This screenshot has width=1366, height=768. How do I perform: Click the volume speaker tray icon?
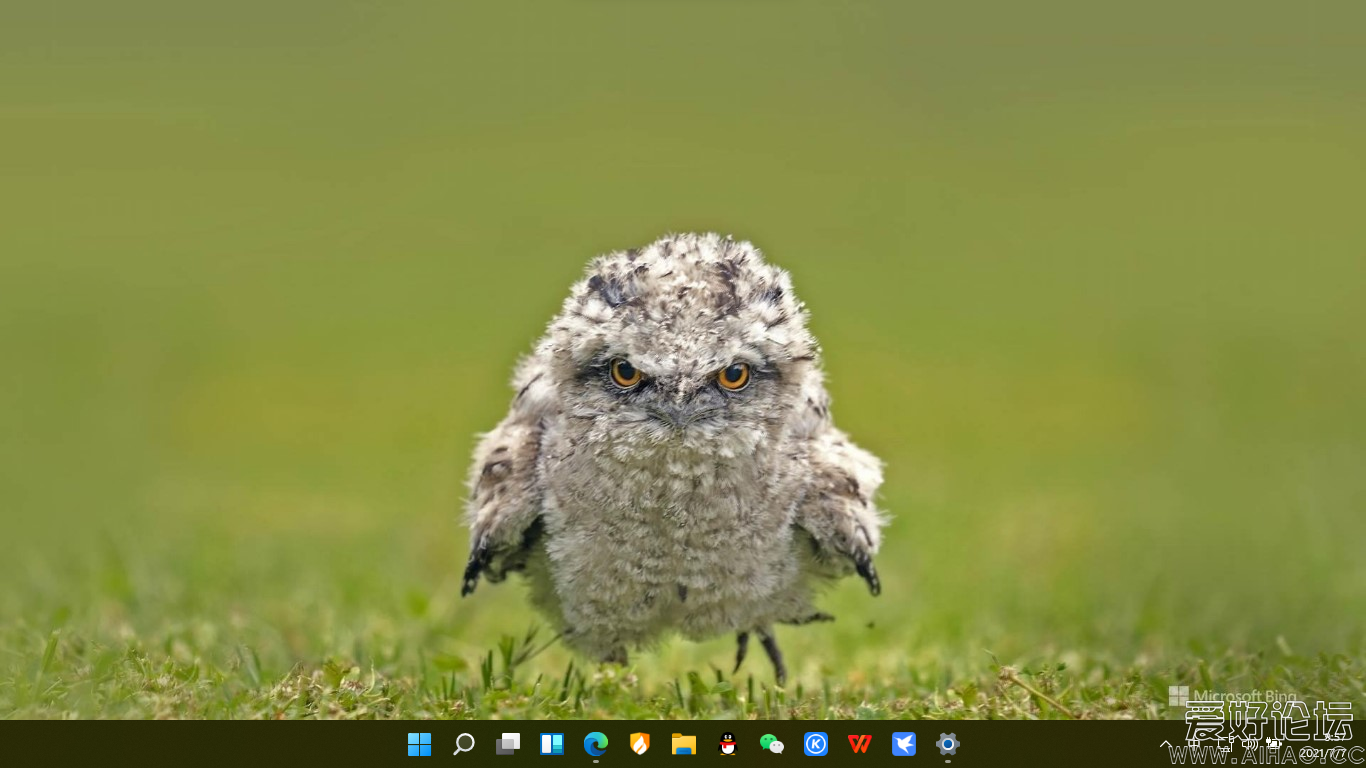(1248, 744)
